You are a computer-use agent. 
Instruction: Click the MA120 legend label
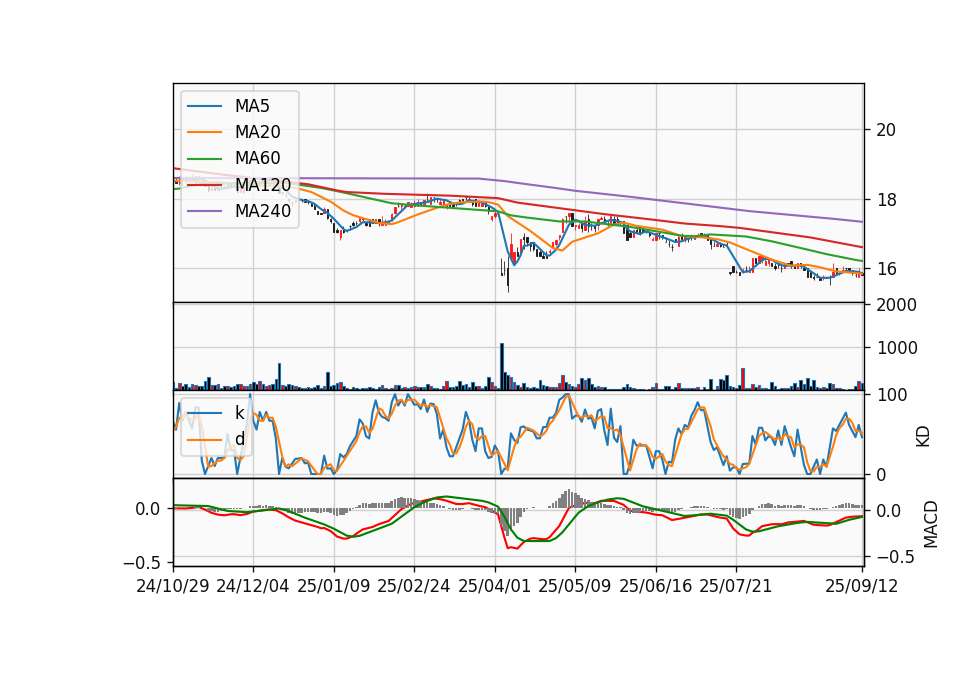263,185
